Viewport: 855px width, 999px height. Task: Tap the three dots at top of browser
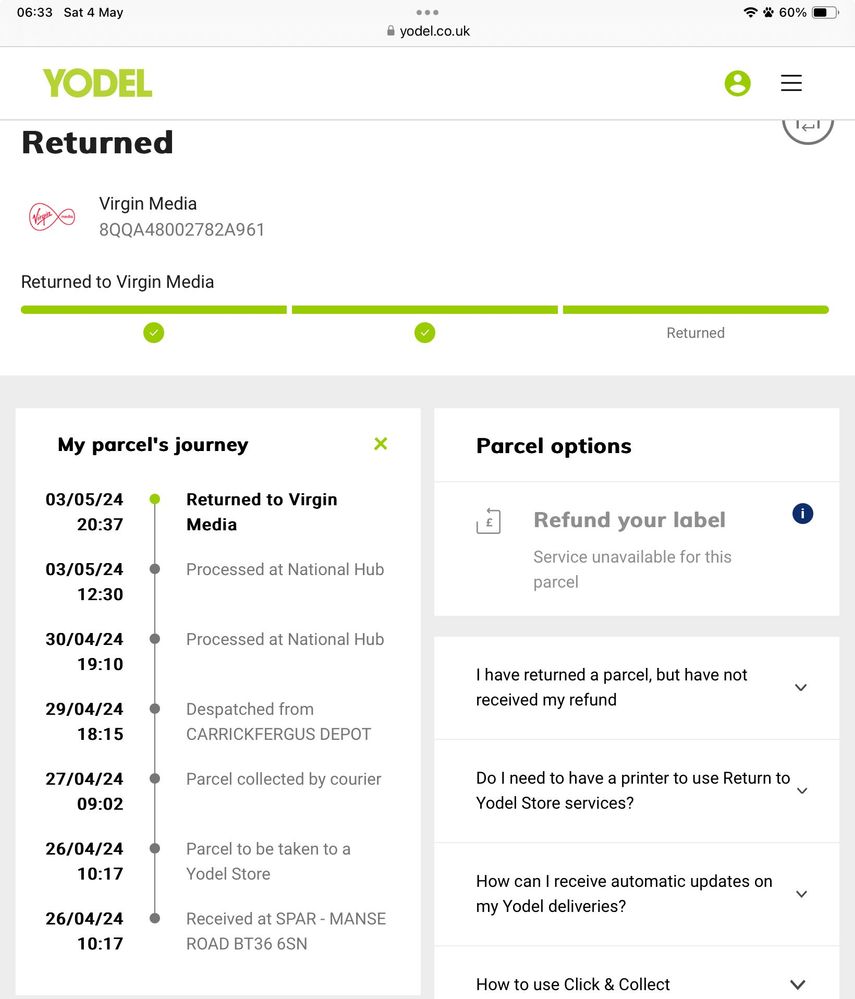pos(427,12)
